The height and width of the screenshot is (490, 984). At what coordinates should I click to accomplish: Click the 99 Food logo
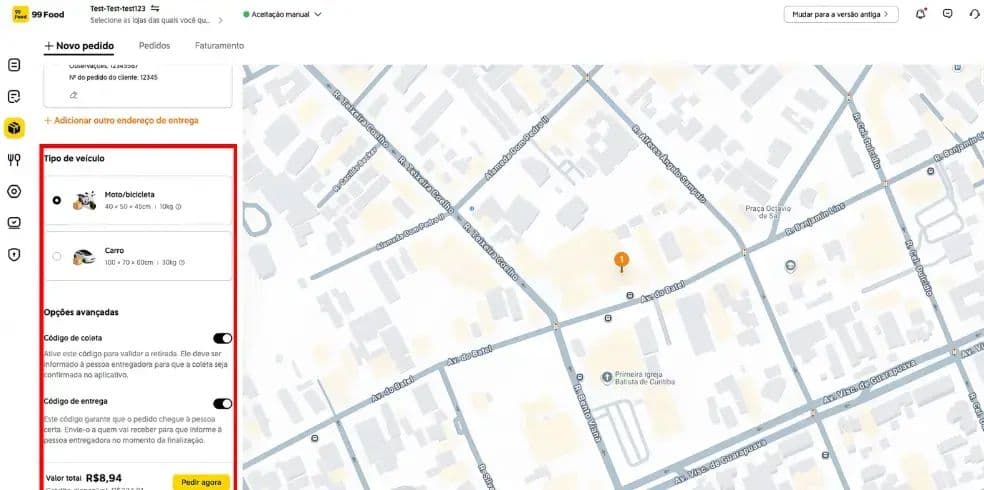point(38,14)
